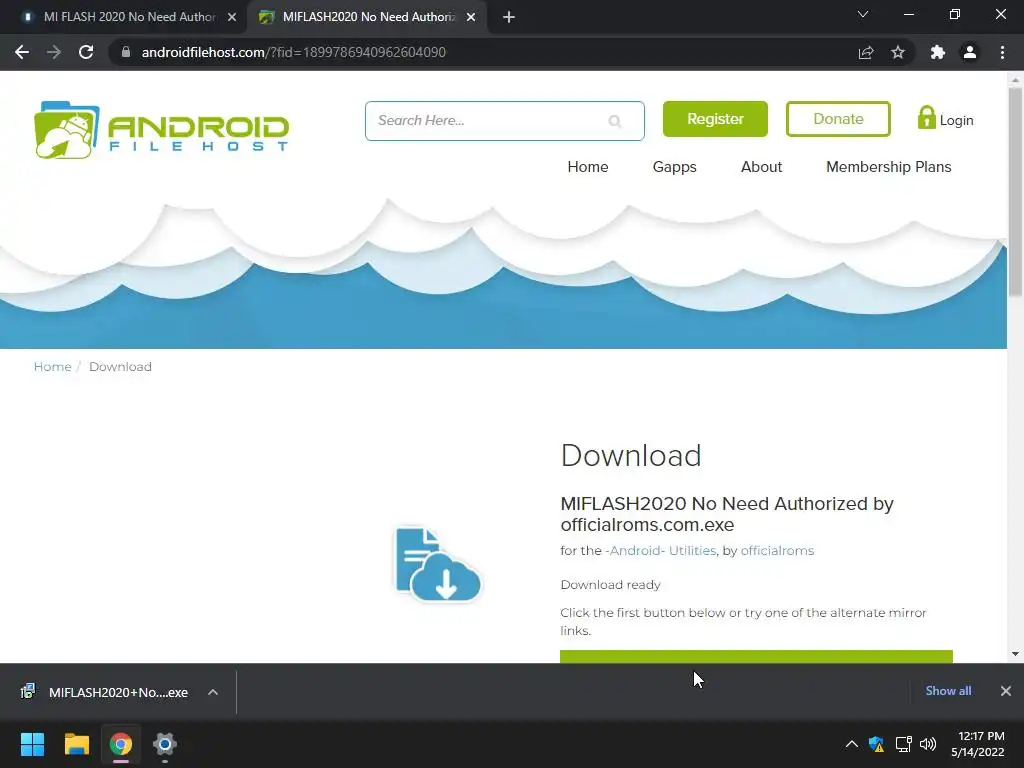Expand options for MIFLASH2020 download item
1024x768 pixels.
[x=213, y=692]
